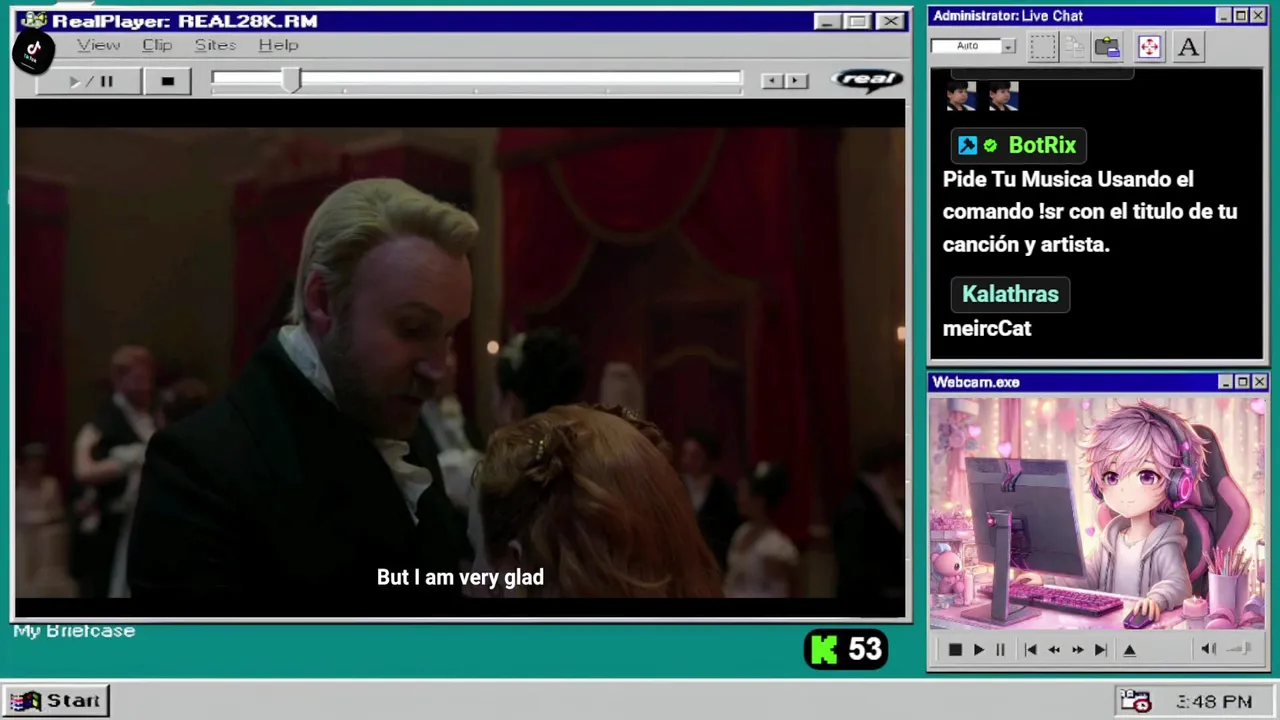Click the webcam avatar image

[x=1097, y=514]
